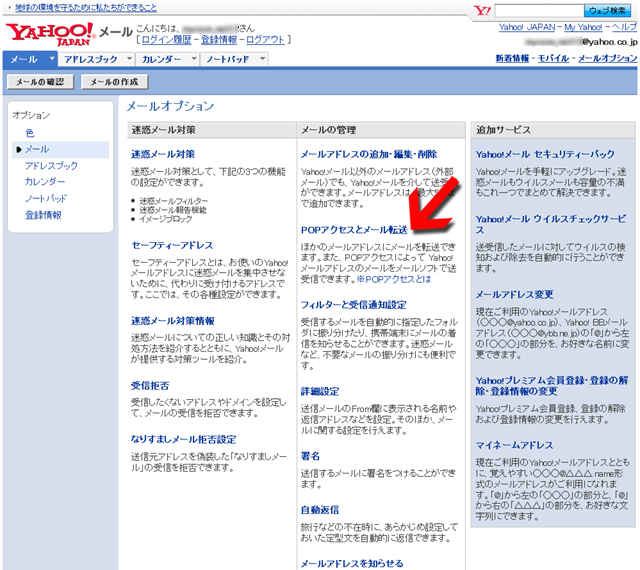Open the 登録情報 link in header
Viewport: 640px width, 570px height.
click(x=219, y=40)
